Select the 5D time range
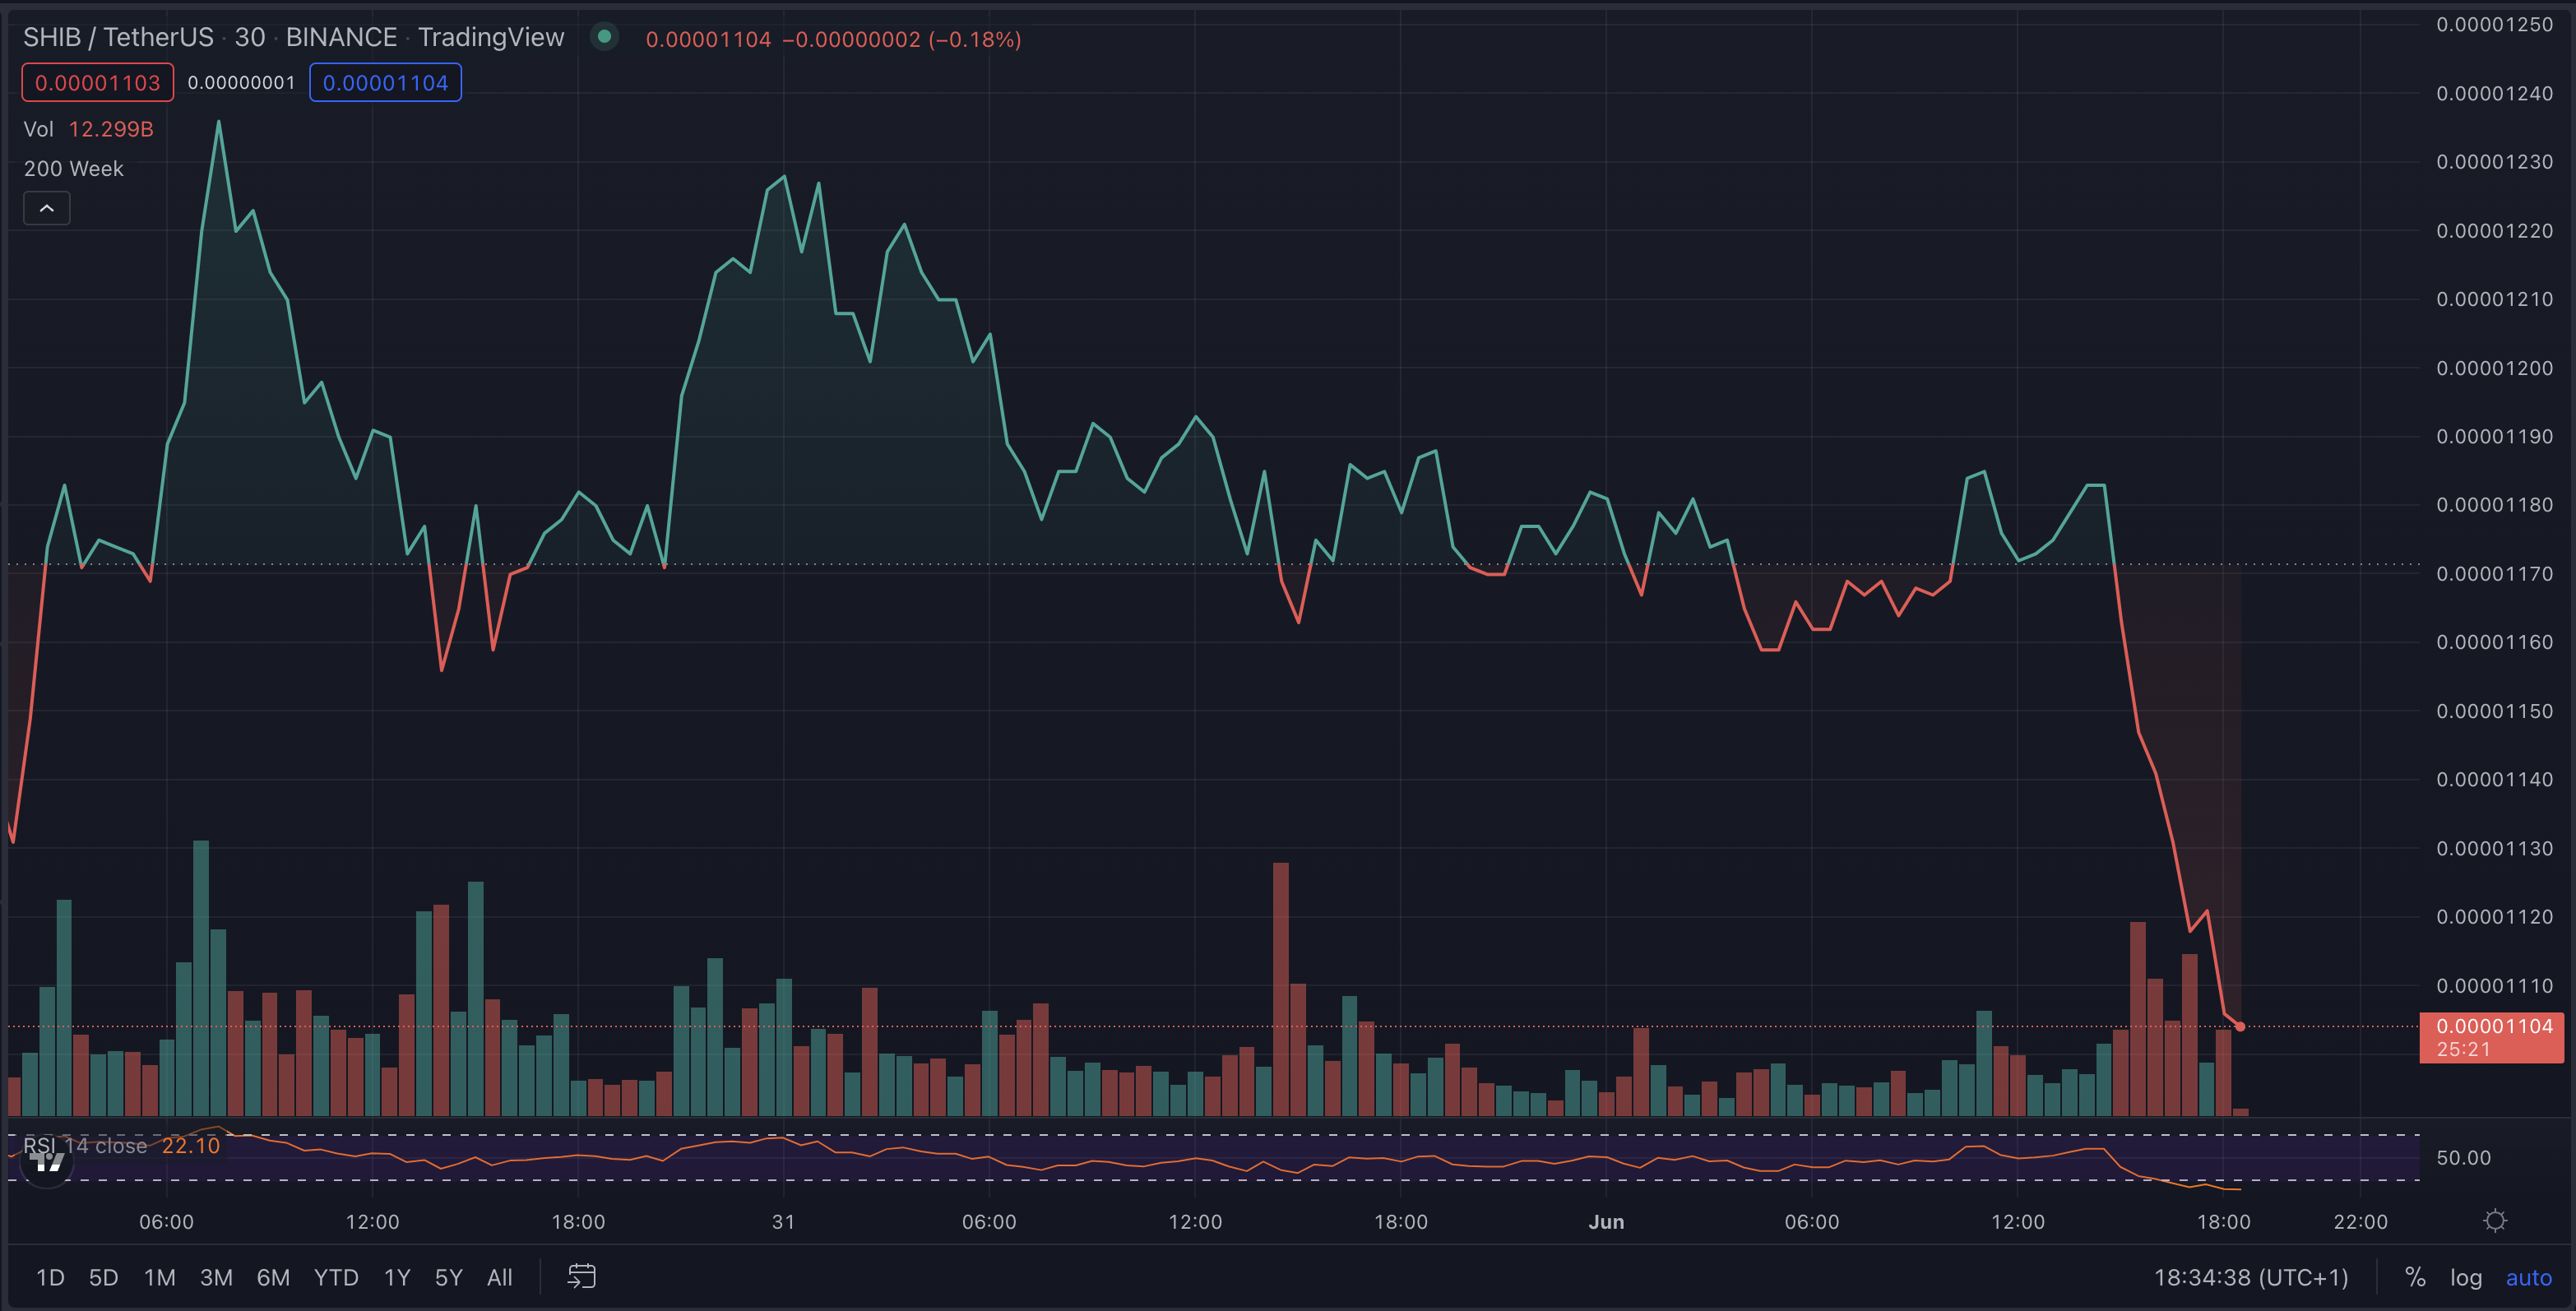The width and height of the screenshot is (2576, 1311). pyautogui.click(x=103, y=1278)
